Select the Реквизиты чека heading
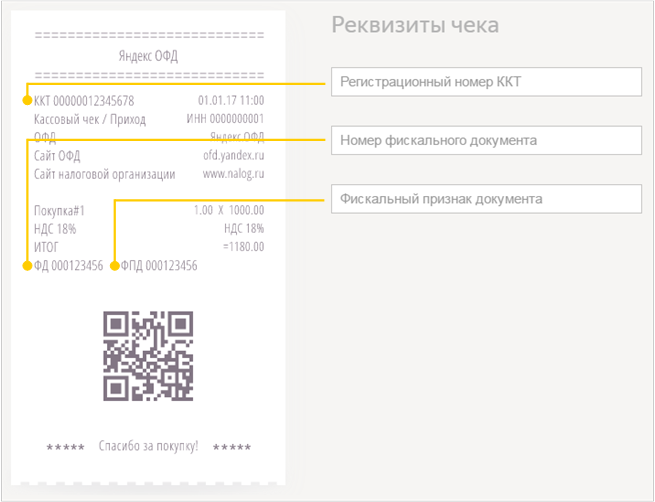 [x=415, y=25]
